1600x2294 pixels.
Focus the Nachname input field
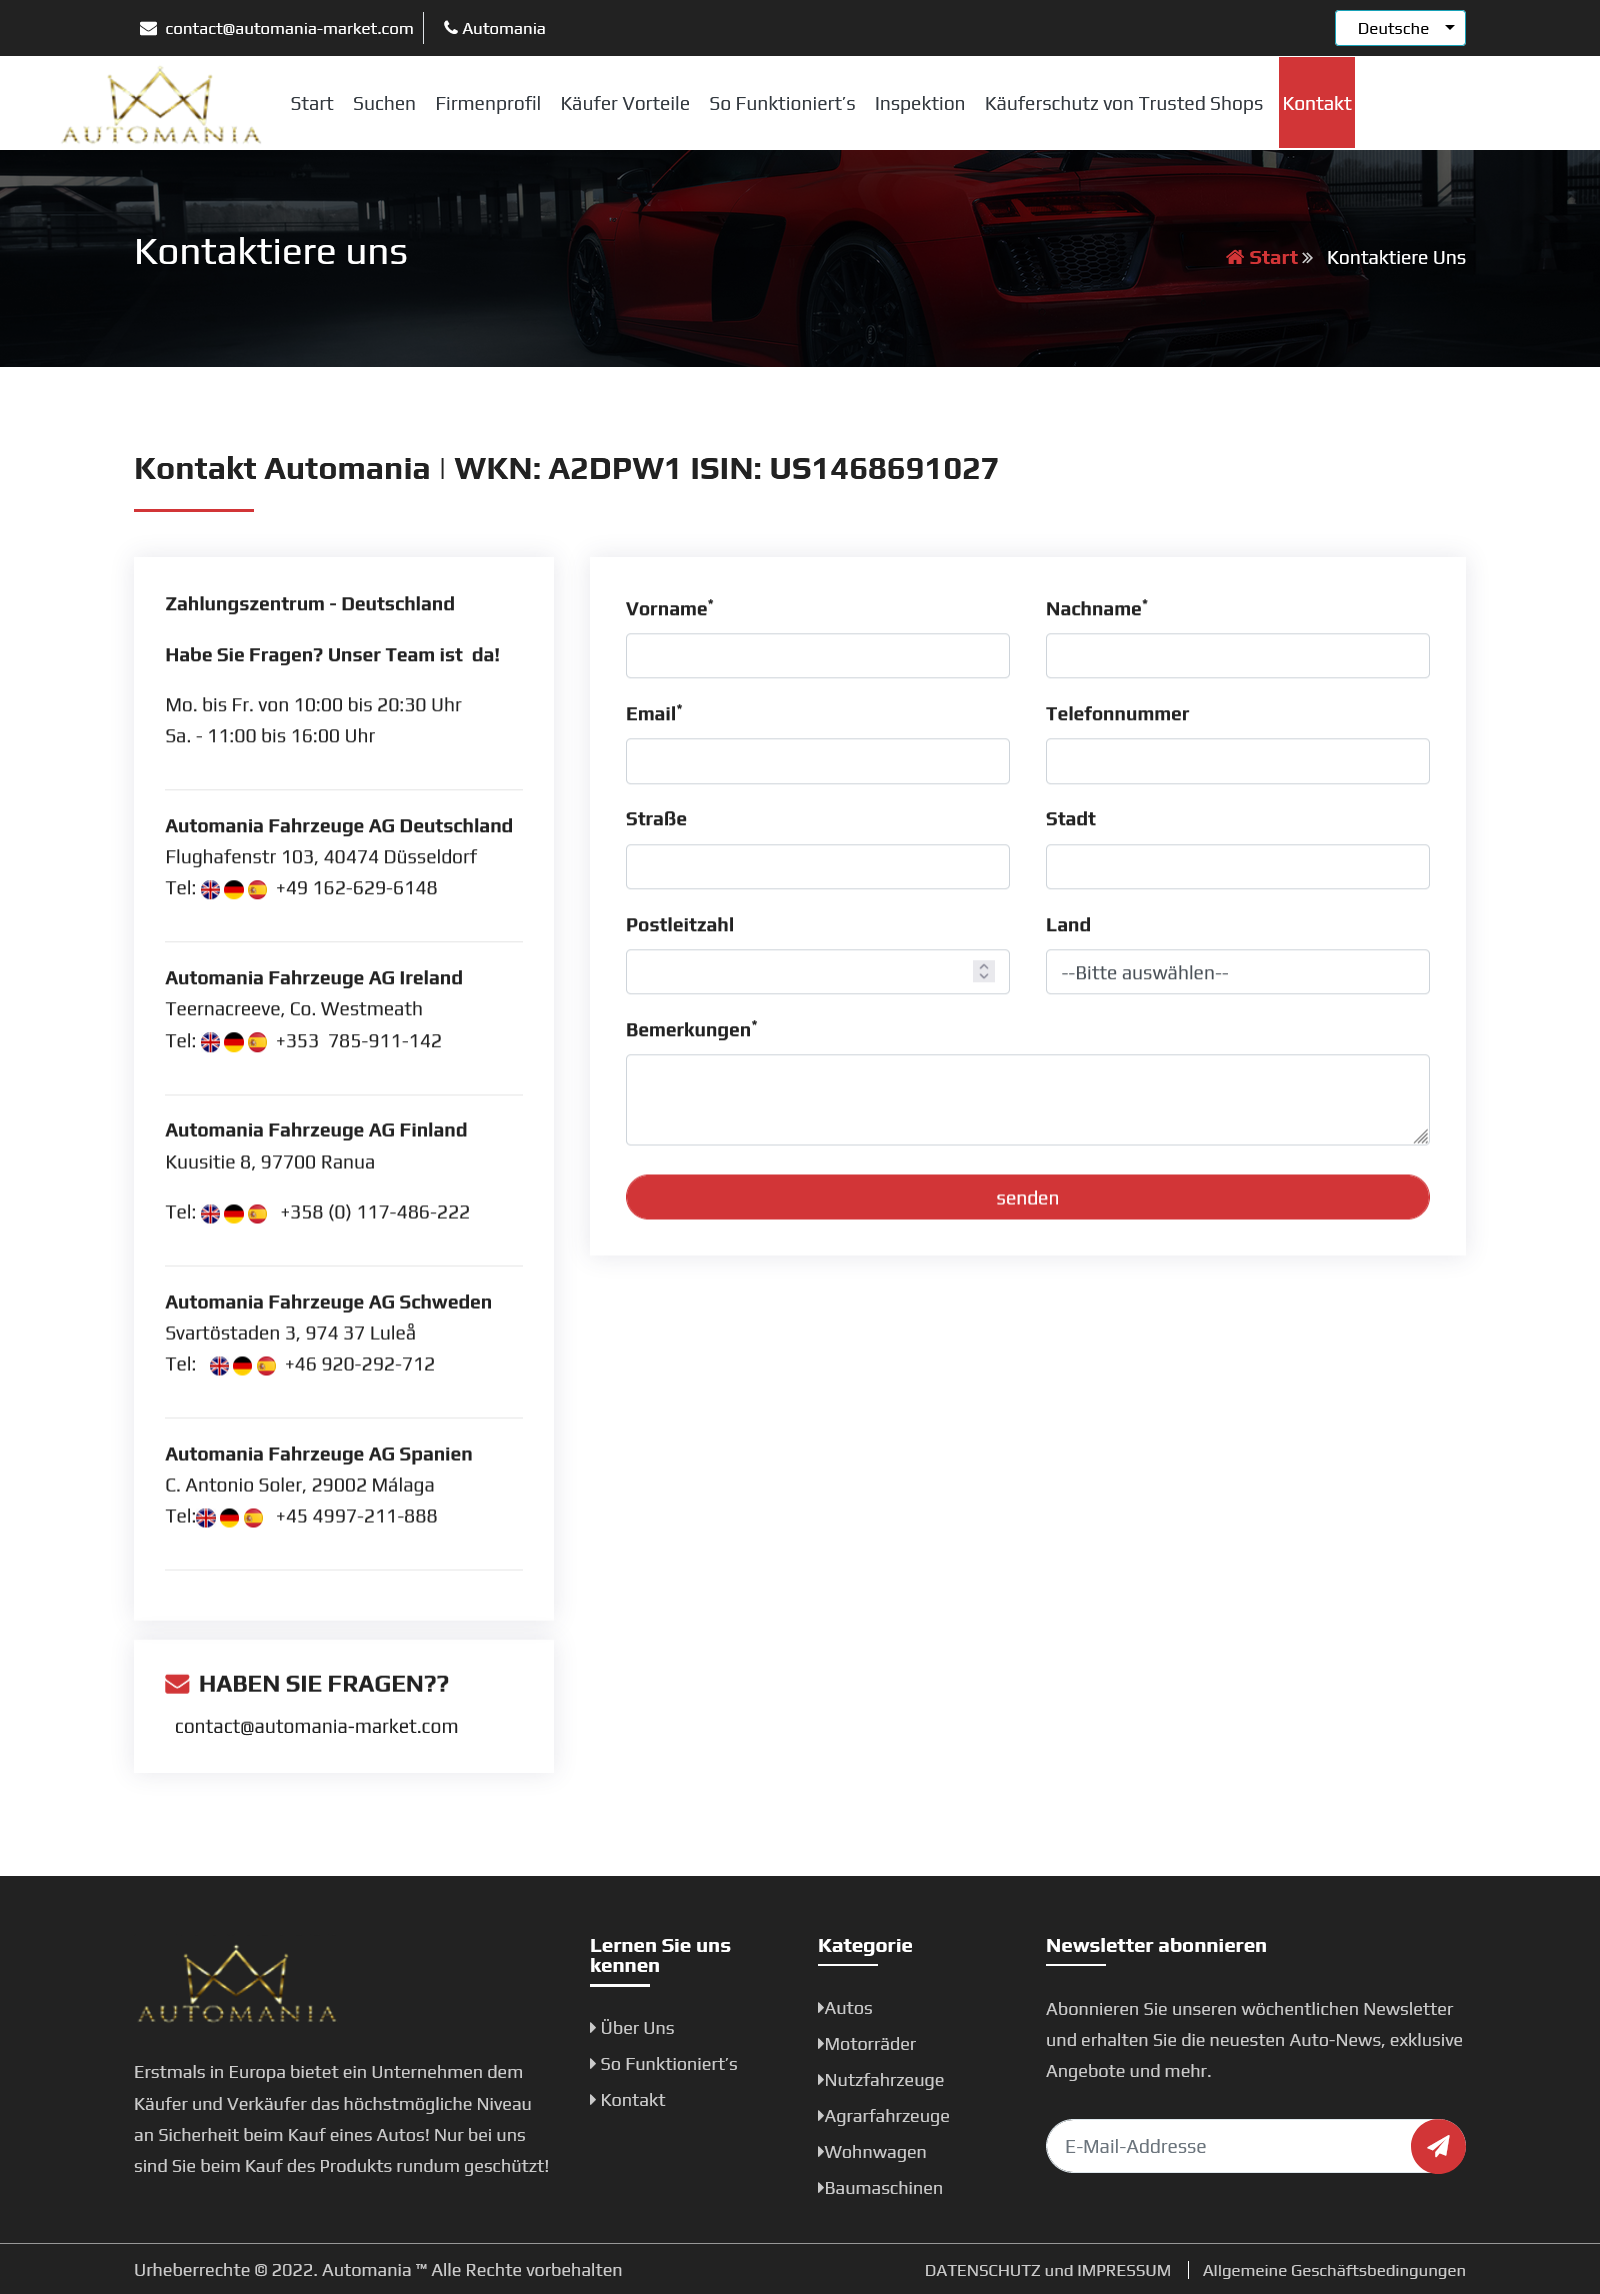coord(1237,656)
